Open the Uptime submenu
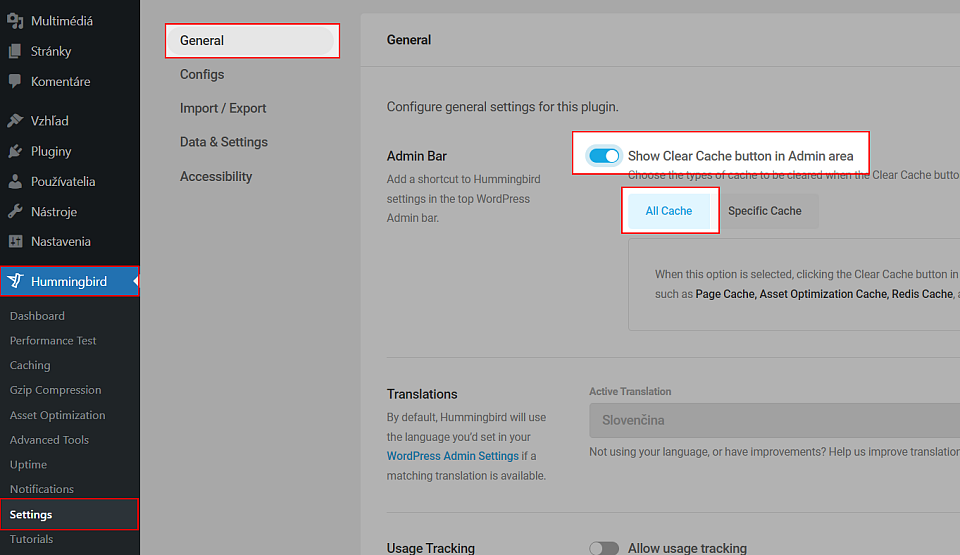Viewport: 960px width, 555px height. [28, 464]
